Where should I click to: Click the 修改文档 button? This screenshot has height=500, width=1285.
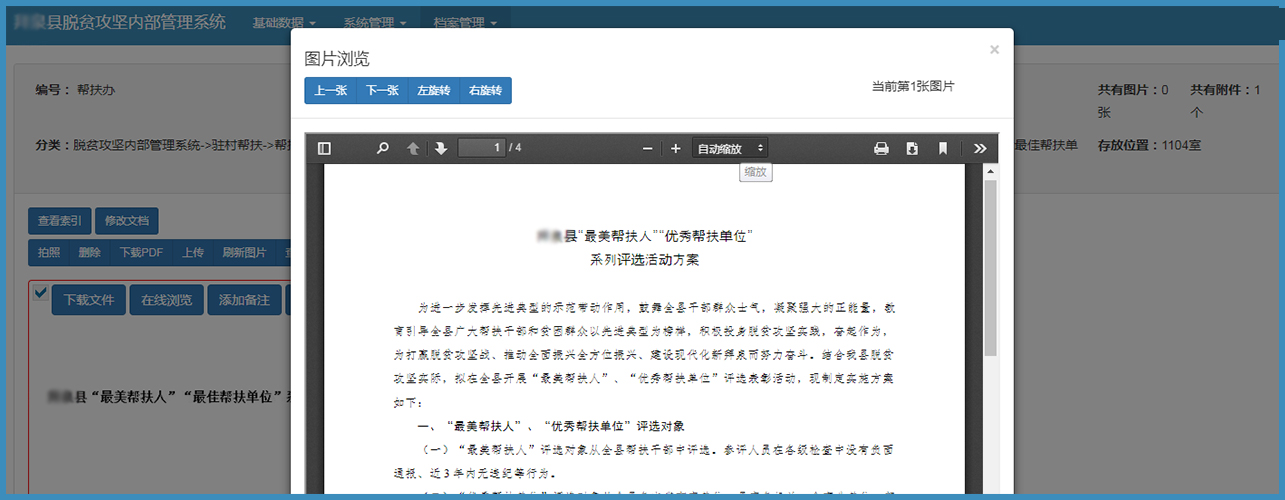click(126, 221)
